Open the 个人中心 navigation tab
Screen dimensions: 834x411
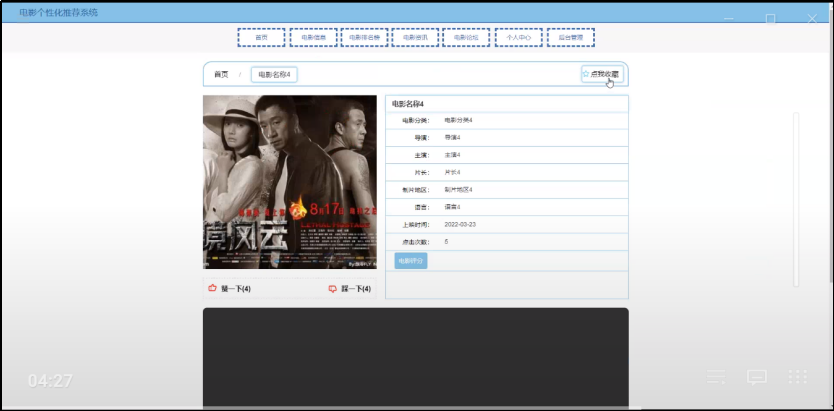[x=519, y=38]
